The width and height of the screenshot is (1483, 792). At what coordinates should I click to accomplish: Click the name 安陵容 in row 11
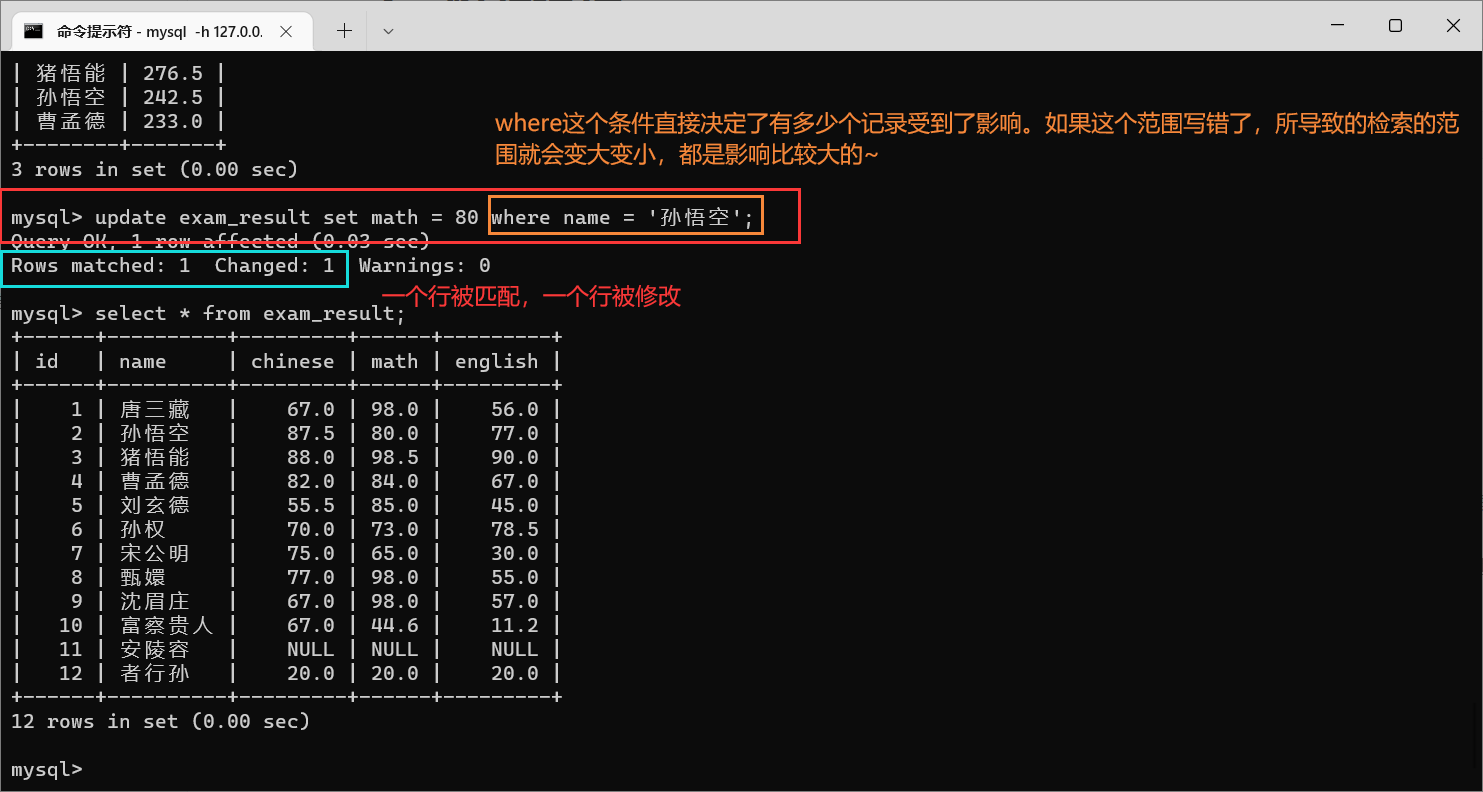[x=154, y=649]
